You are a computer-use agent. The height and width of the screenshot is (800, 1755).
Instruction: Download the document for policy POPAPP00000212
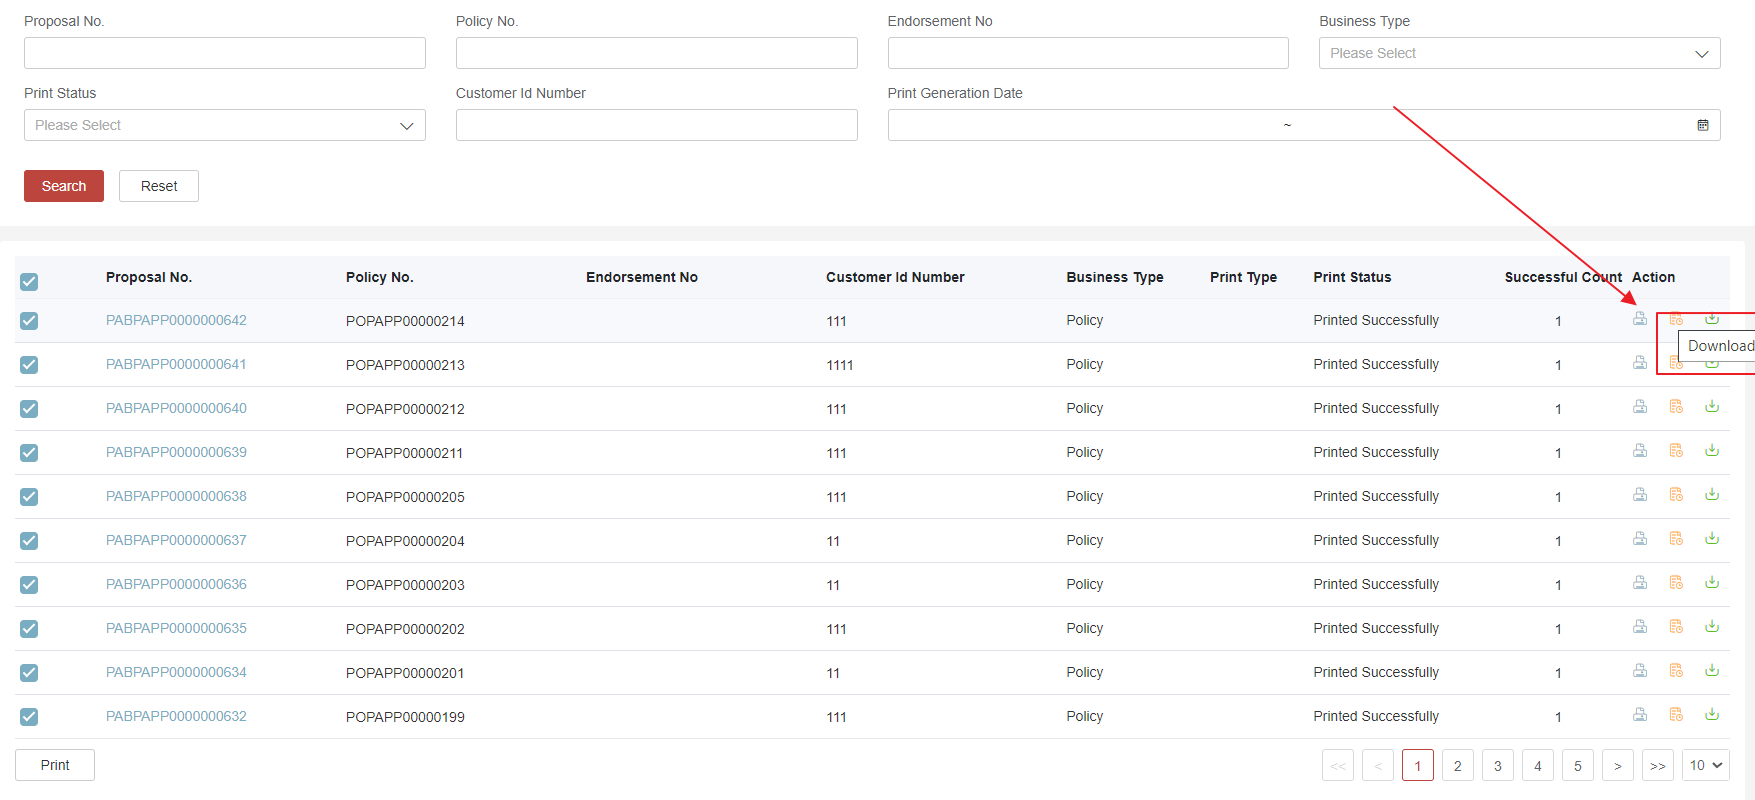click(1711, 407)
